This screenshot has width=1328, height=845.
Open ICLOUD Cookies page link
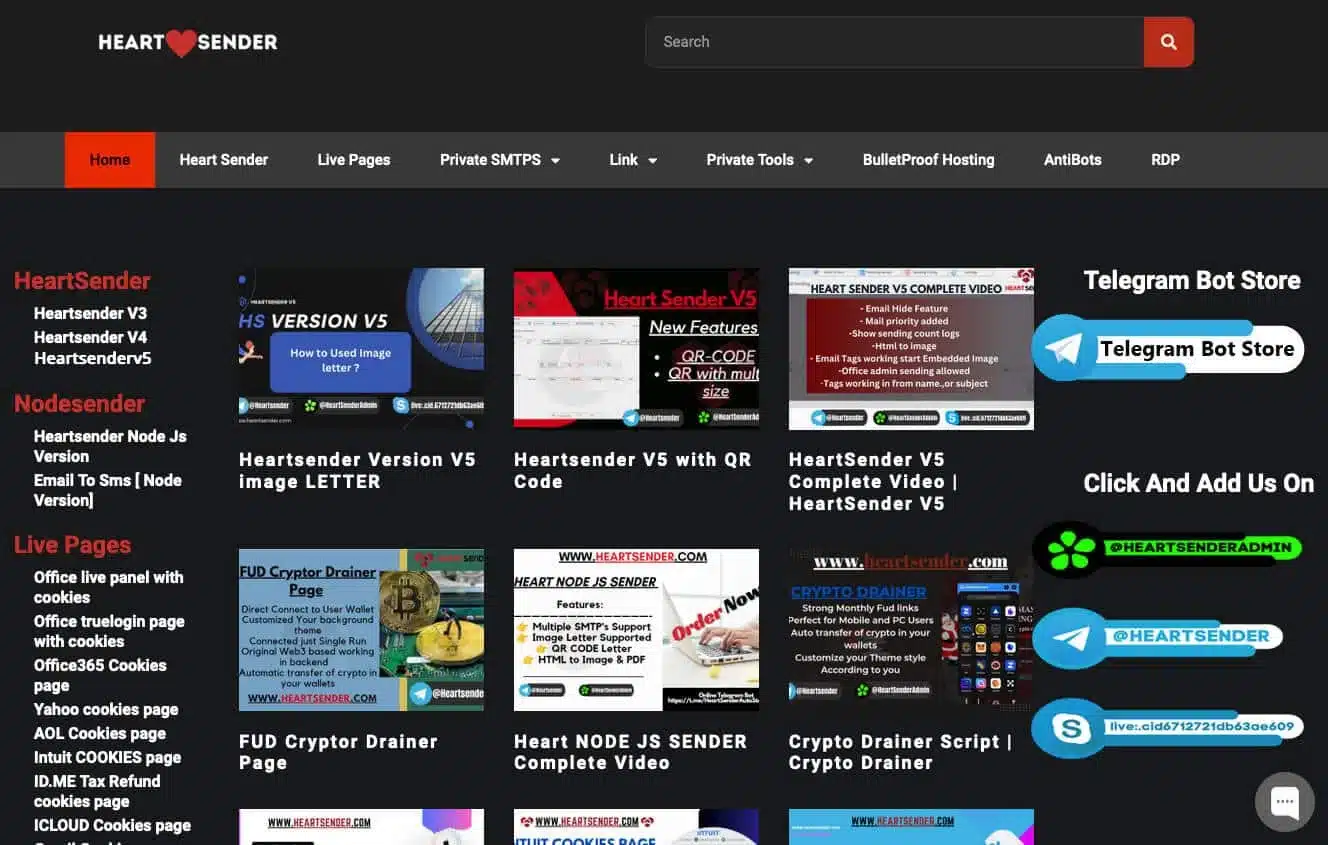pos(112,825)
